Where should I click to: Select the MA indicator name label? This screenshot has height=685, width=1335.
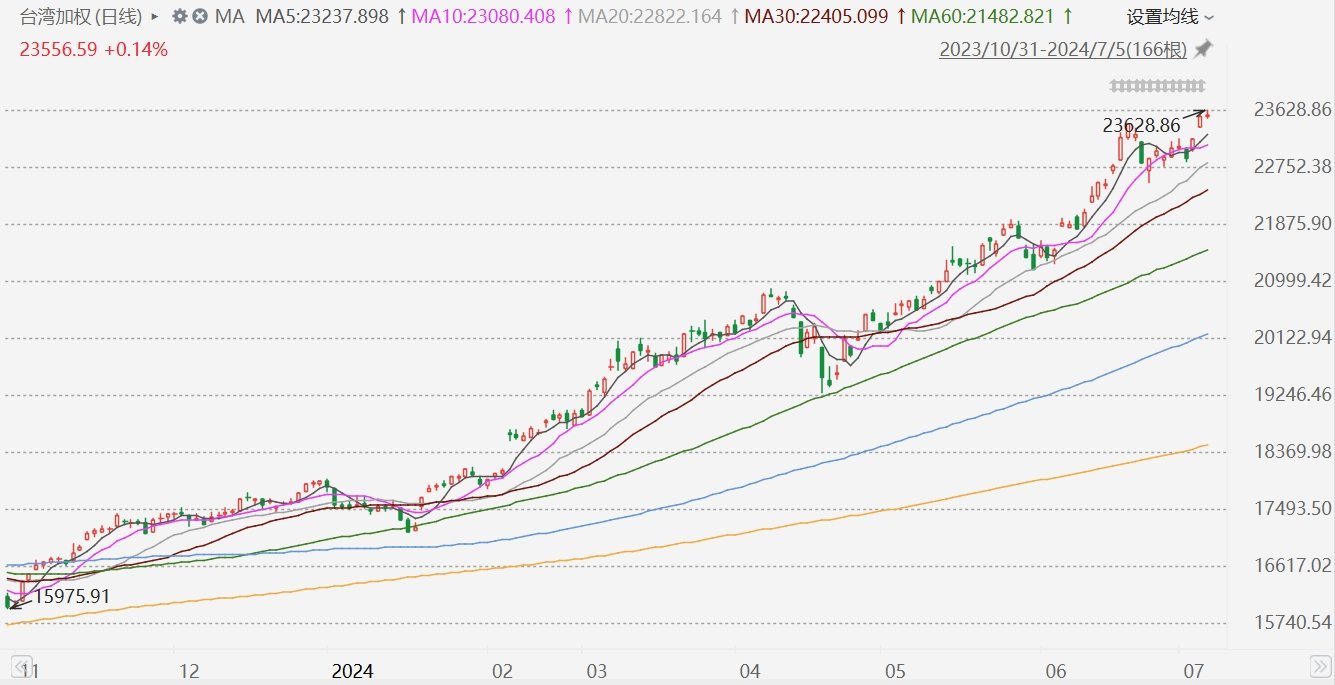tap(230, 17)
